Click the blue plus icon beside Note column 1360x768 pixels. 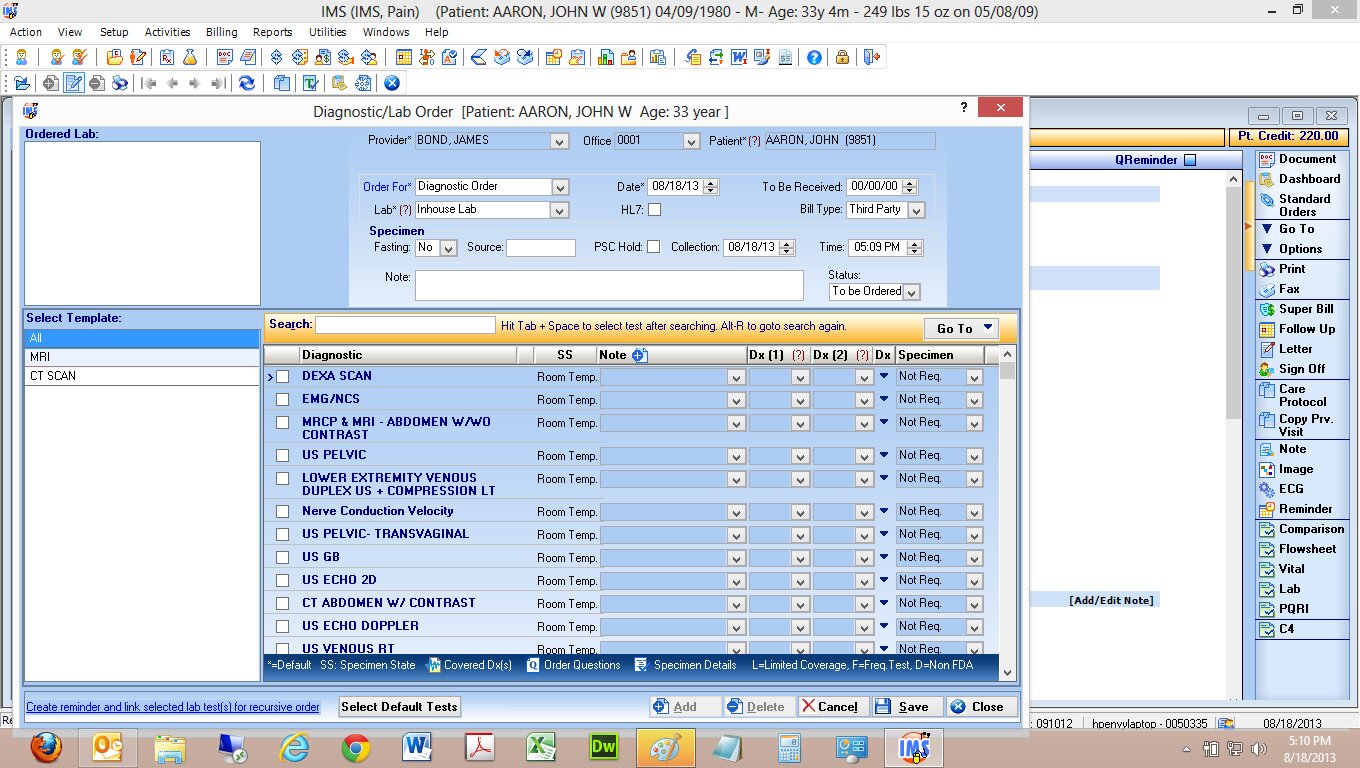[640, 355]
